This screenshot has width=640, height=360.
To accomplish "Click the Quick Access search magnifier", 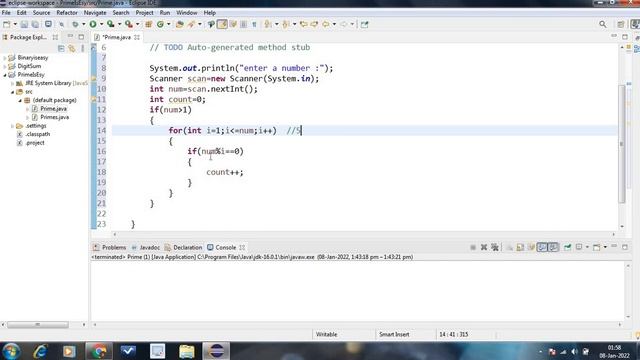I will click(603, 24).
